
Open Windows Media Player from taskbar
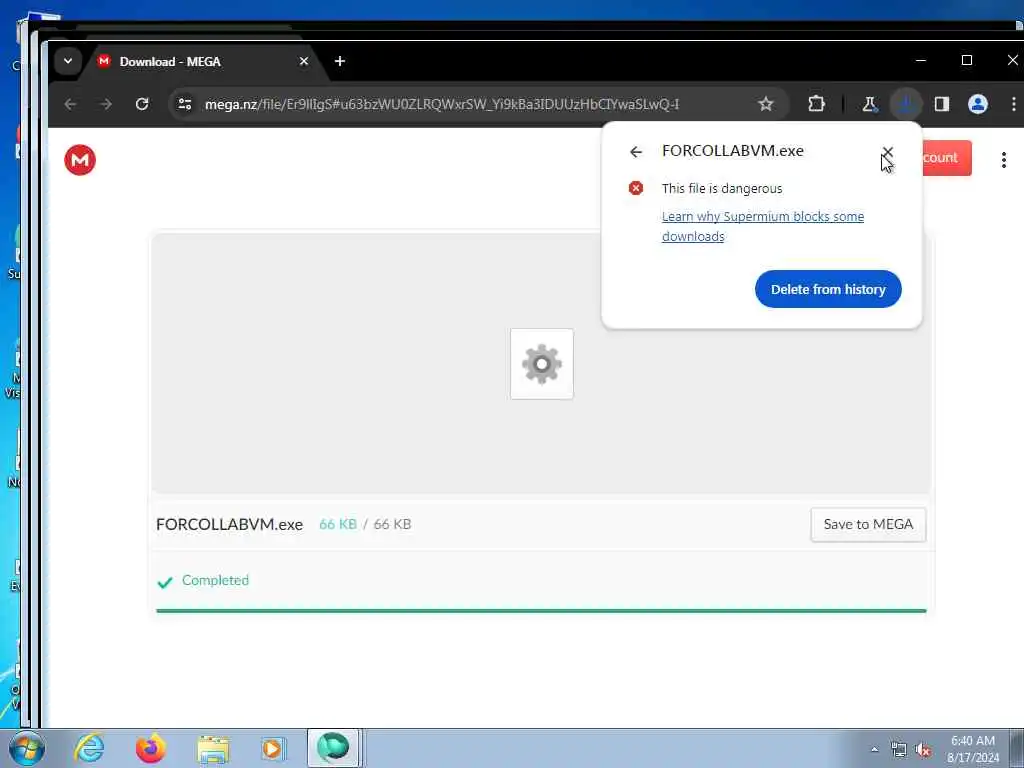click(272, 748)
